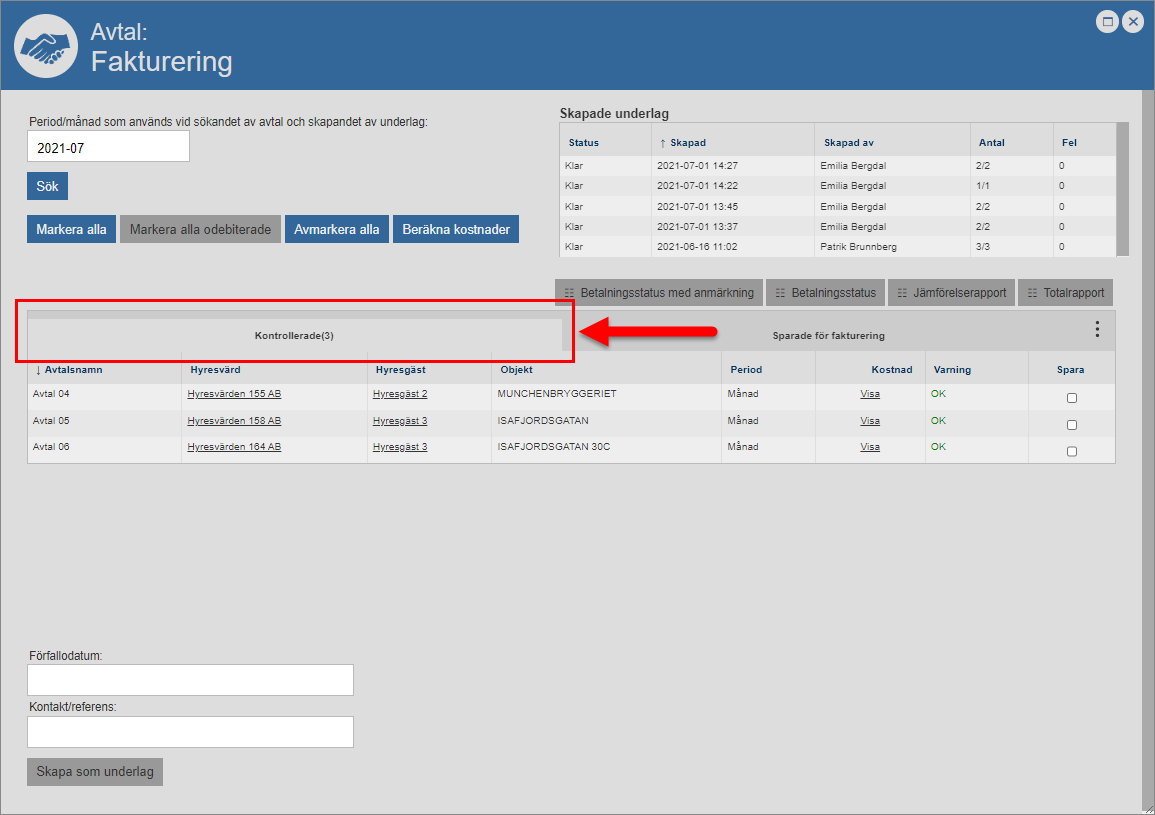Screen dimensions: 1155x815
Task: Click into the Förfallodatum input field
Action: click(x=190, y=680)
